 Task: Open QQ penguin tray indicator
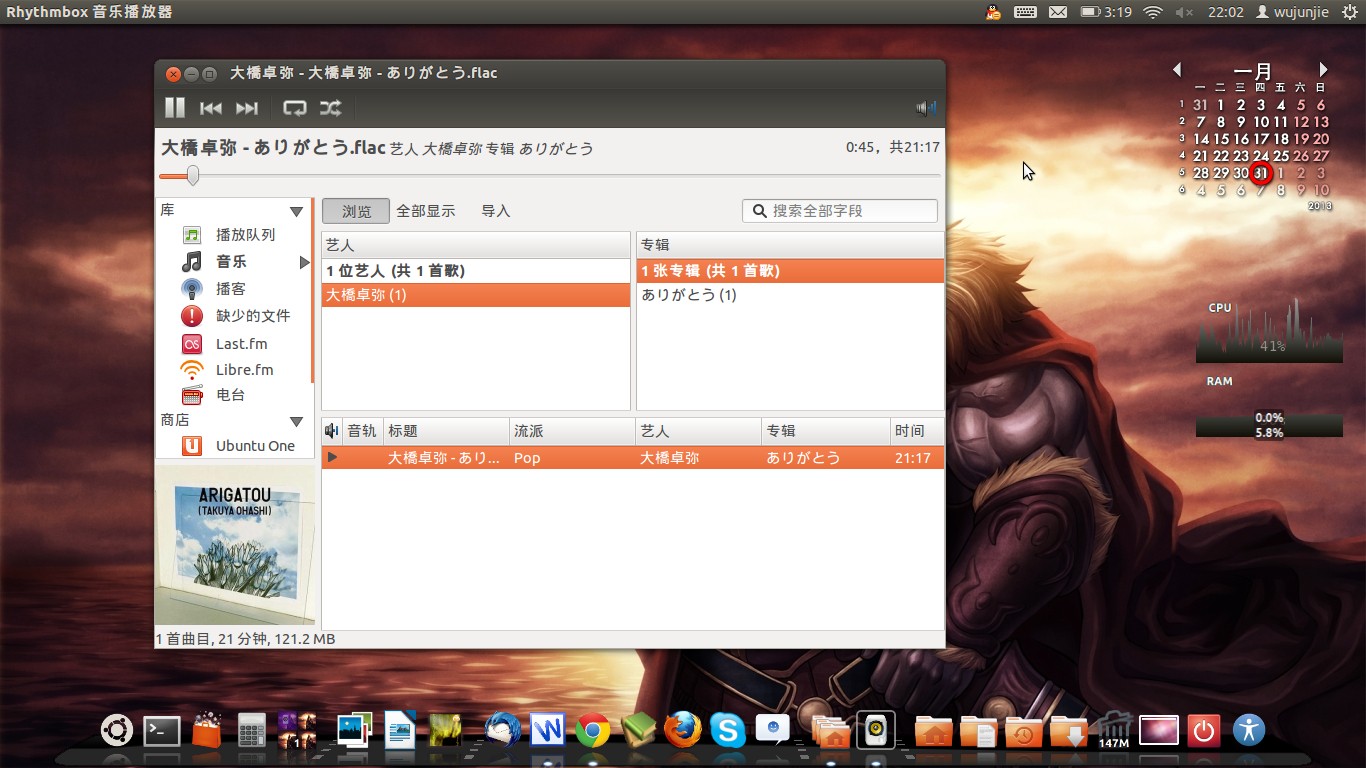(x=992, y=12)
